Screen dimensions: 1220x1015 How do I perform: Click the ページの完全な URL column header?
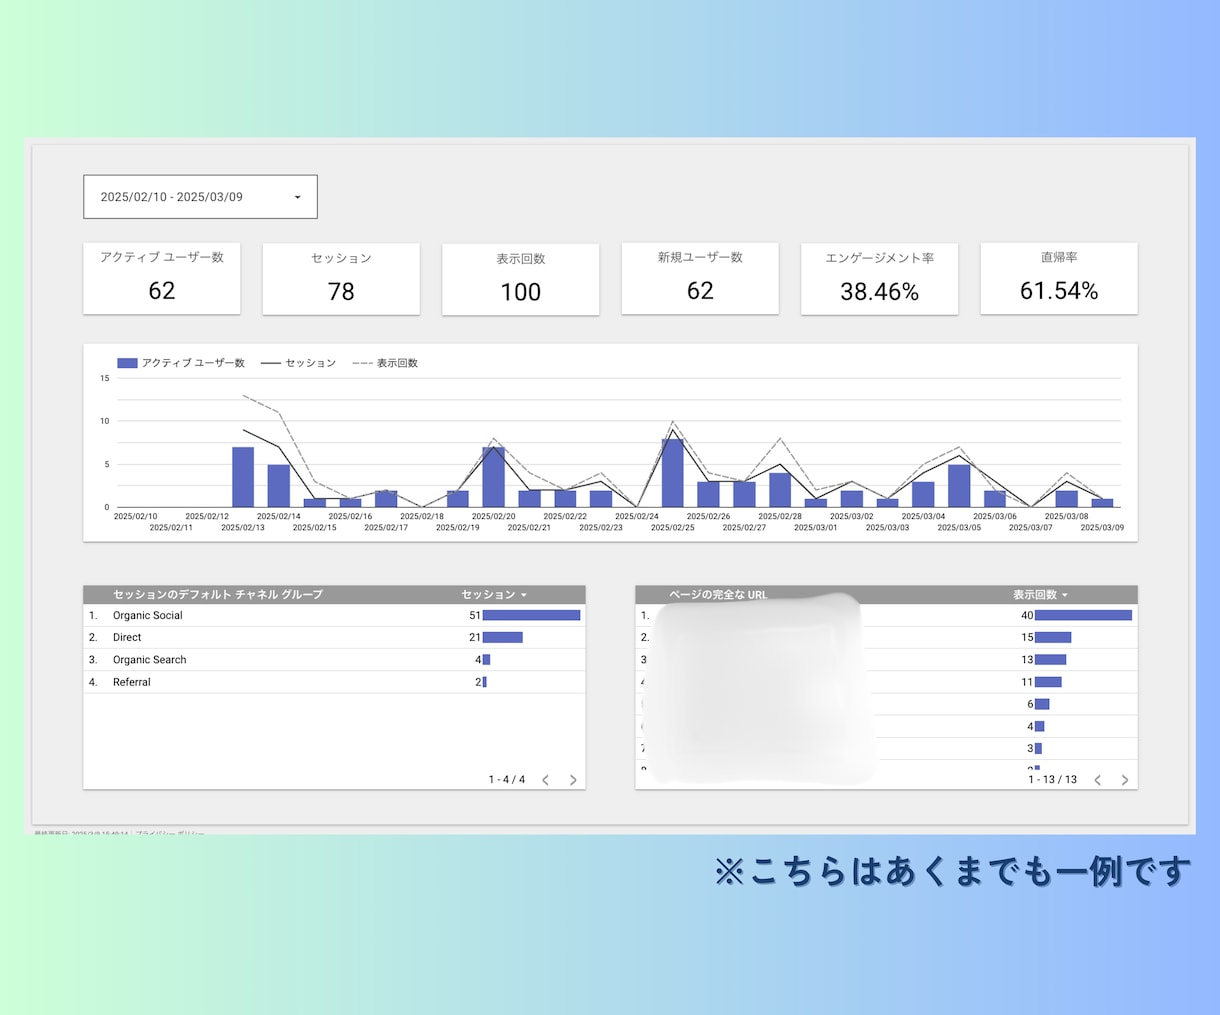pos(718,594)
